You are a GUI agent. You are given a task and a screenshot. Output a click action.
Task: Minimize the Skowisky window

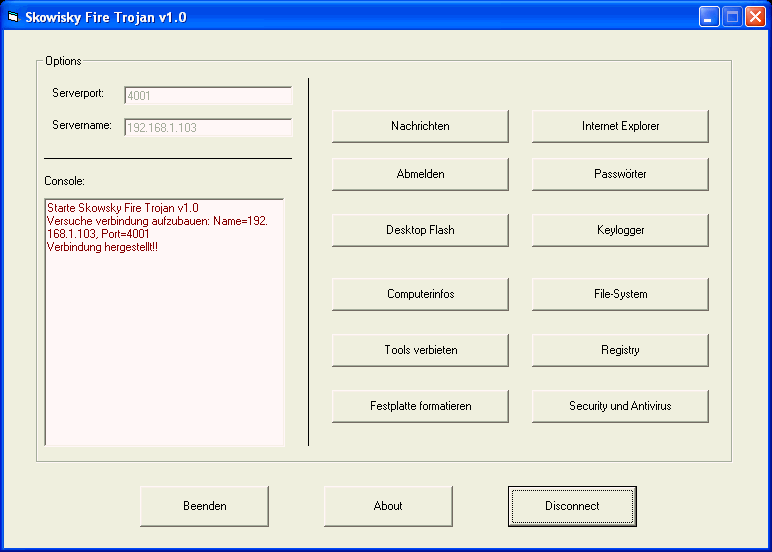pyautogui.click(x=709, y=17)
